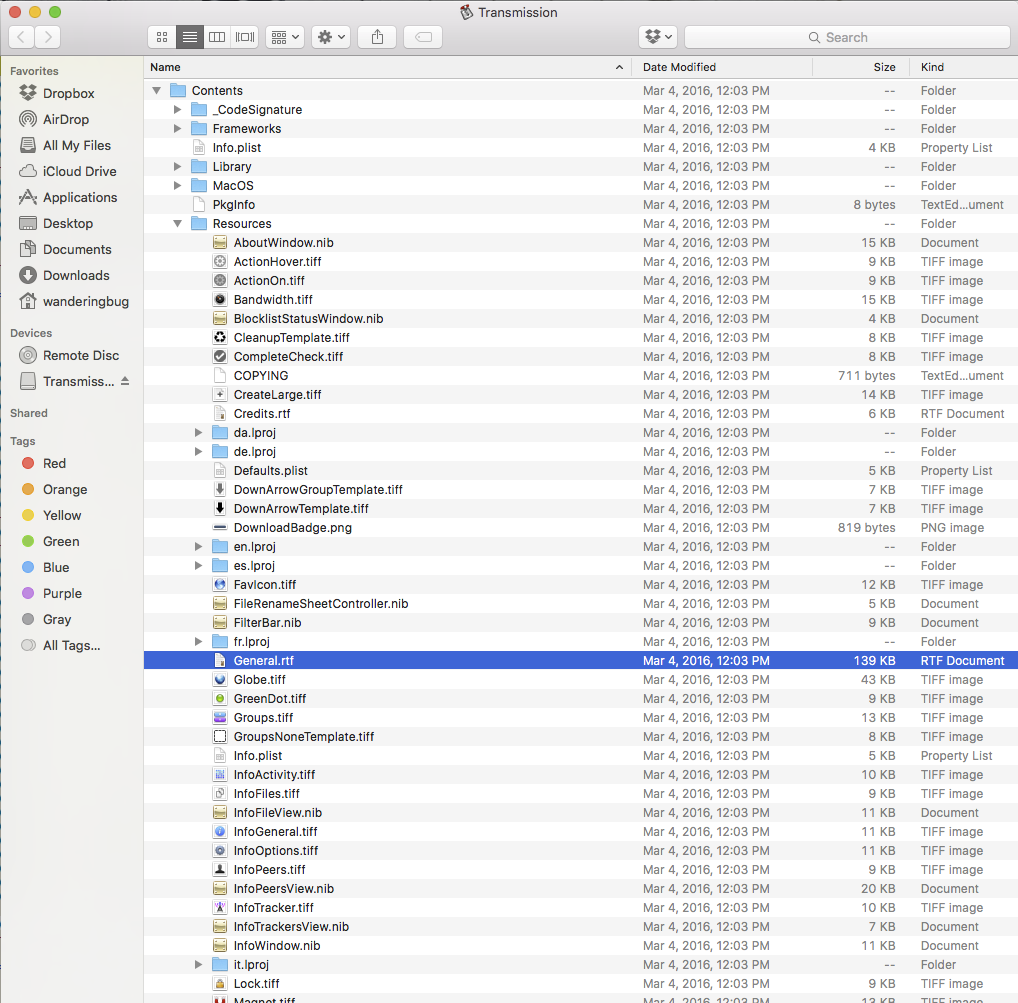Select the InfoPeers.tiff file icon
Image resolution: width=1018 pixels, height=1003 pixels.
[220, 870]
